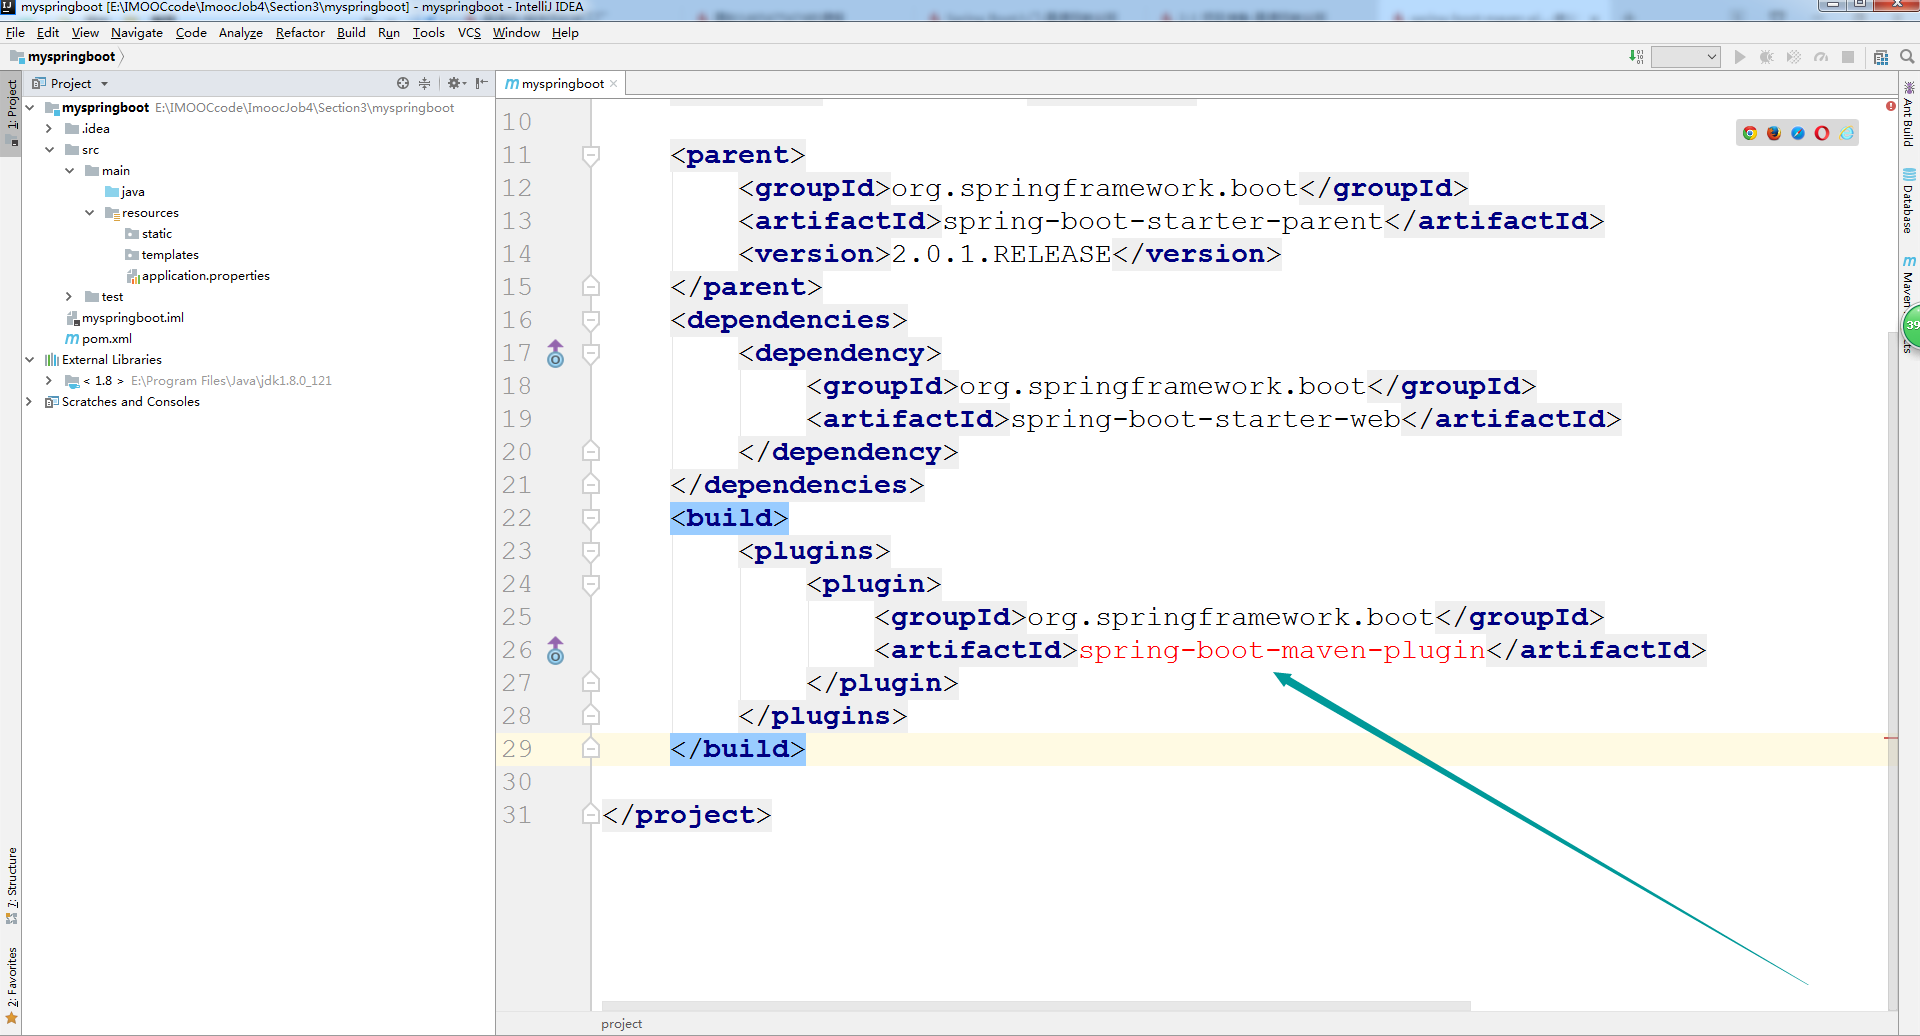Screen dimensions: 1920x1036
Task: Open the VCS menu
Action: tap(469, 32)
